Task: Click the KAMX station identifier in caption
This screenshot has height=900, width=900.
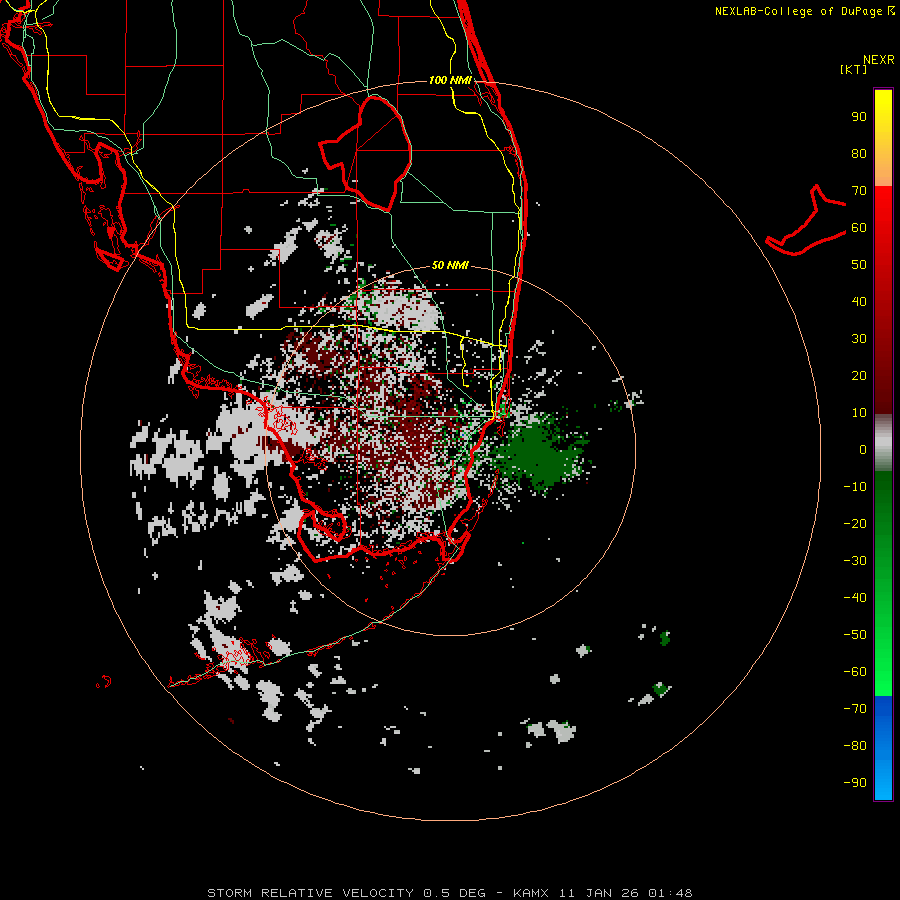Action: [531, 893]
